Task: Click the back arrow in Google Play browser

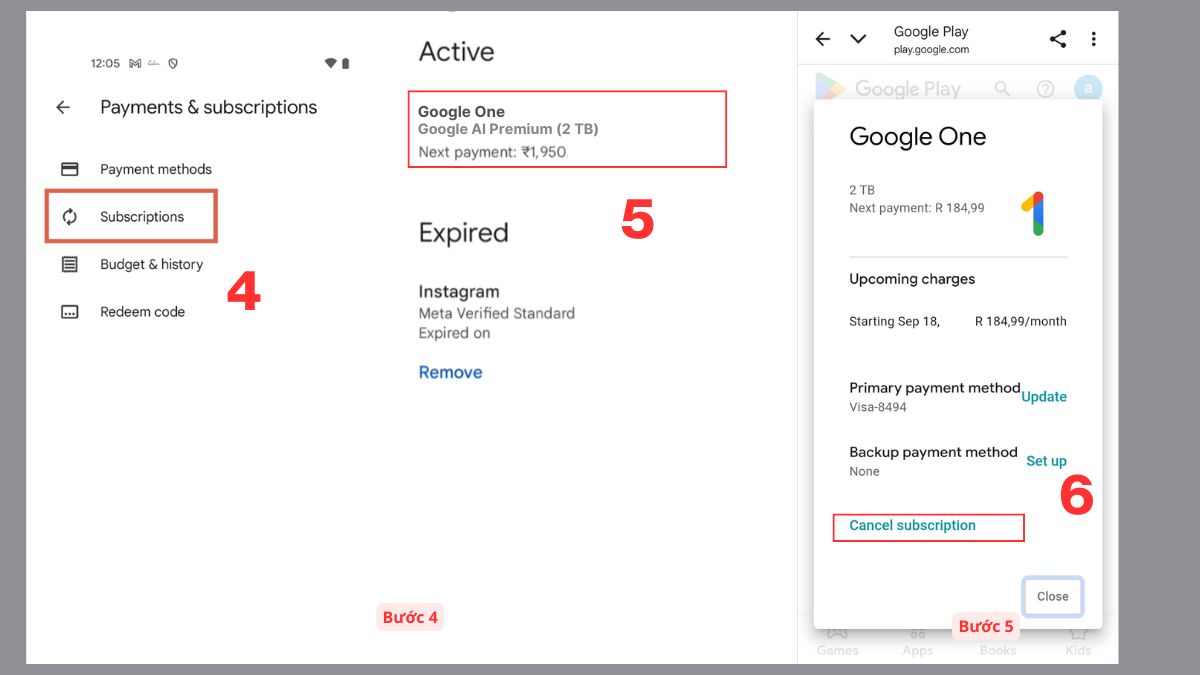Action: [x=823, y=39]
